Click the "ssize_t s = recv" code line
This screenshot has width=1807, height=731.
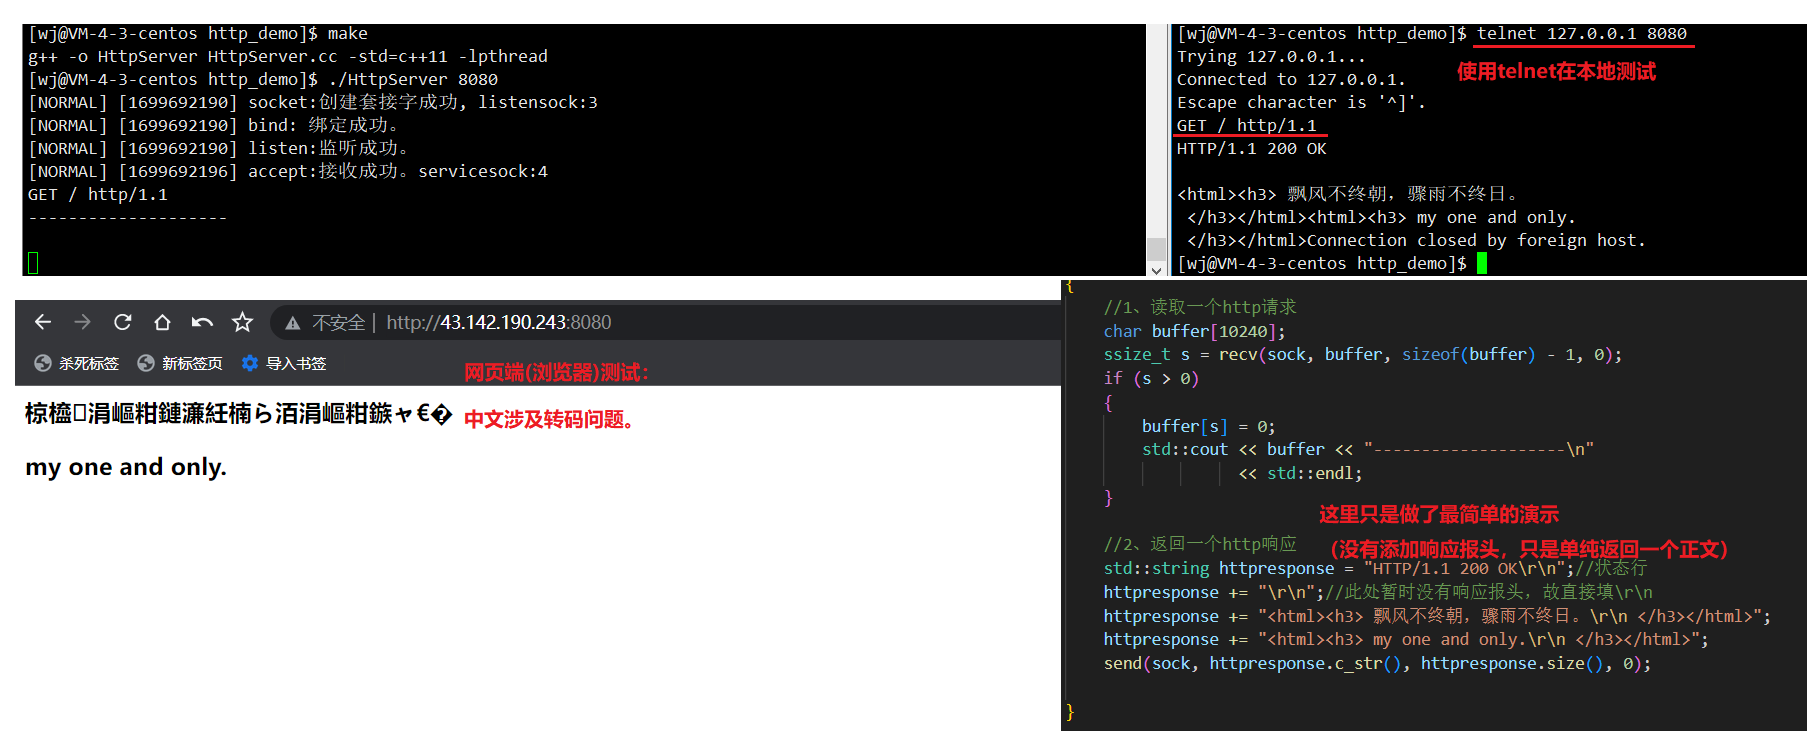pyautogui.click(x=1363, y=354)
